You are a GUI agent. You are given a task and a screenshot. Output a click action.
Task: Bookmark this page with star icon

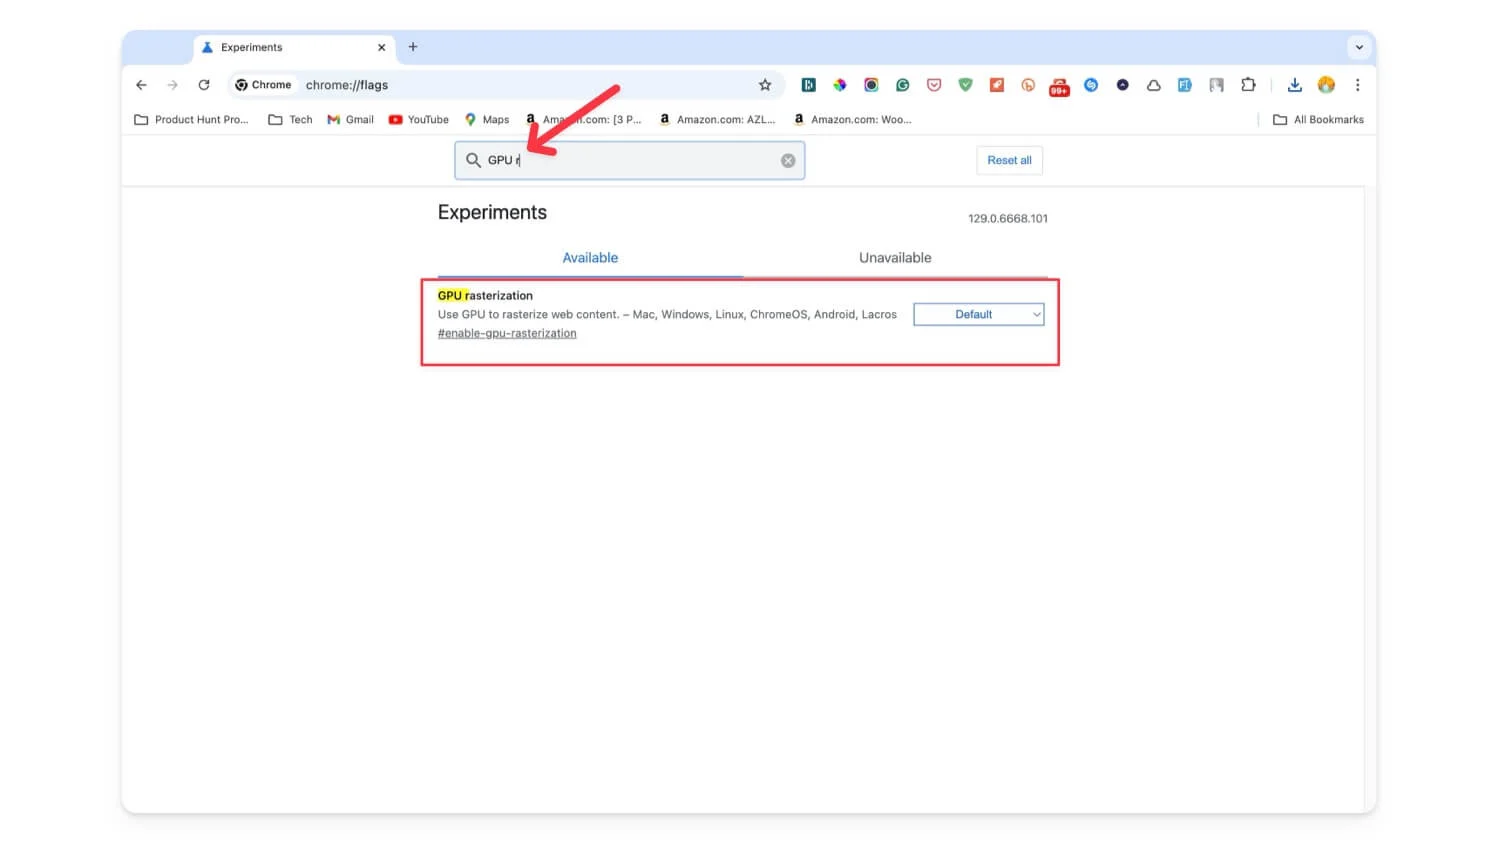point(765,85)
